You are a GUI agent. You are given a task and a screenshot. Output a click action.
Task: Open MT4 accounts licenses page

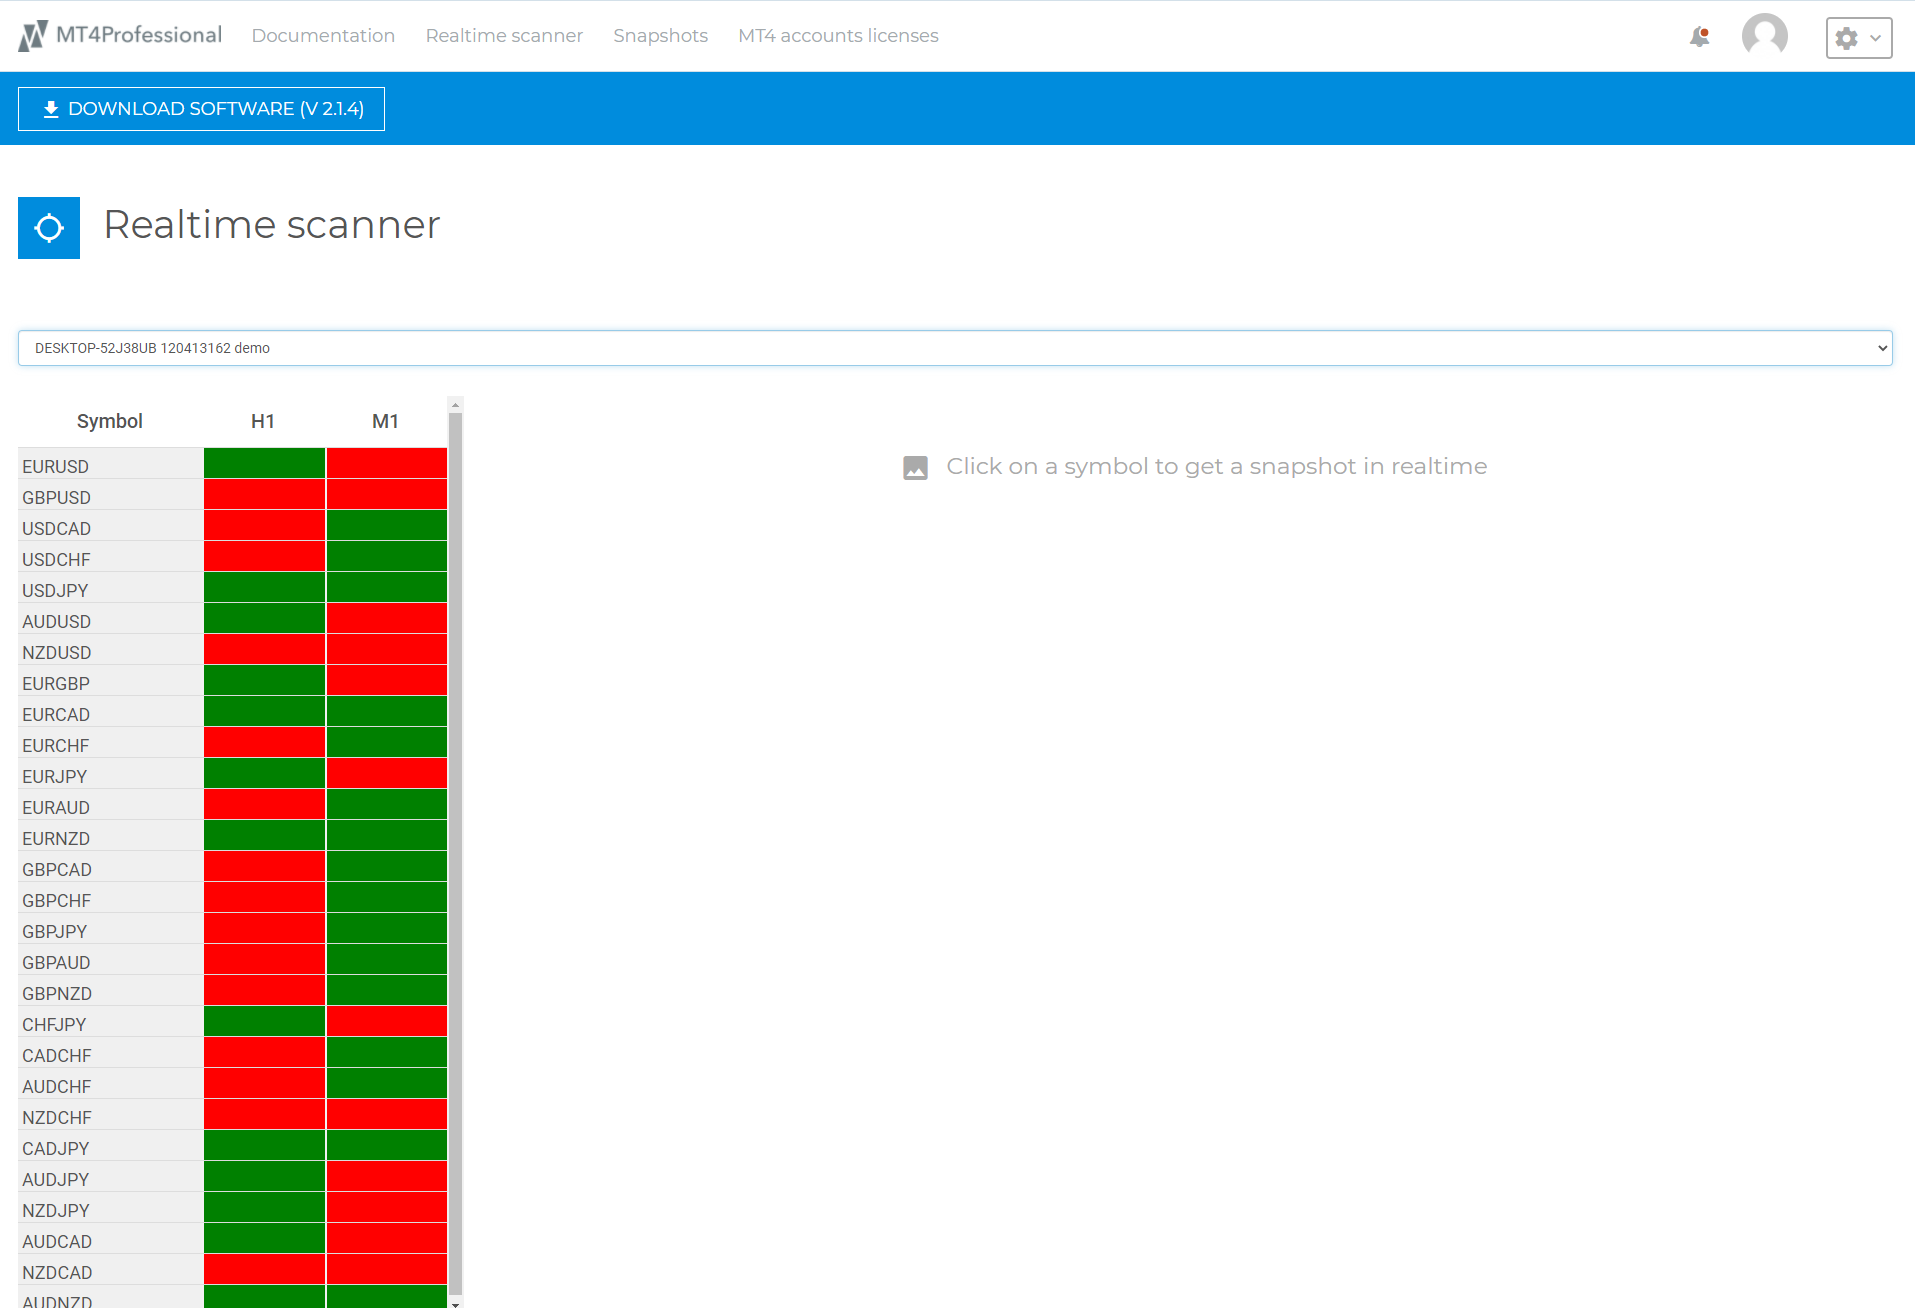838,36
